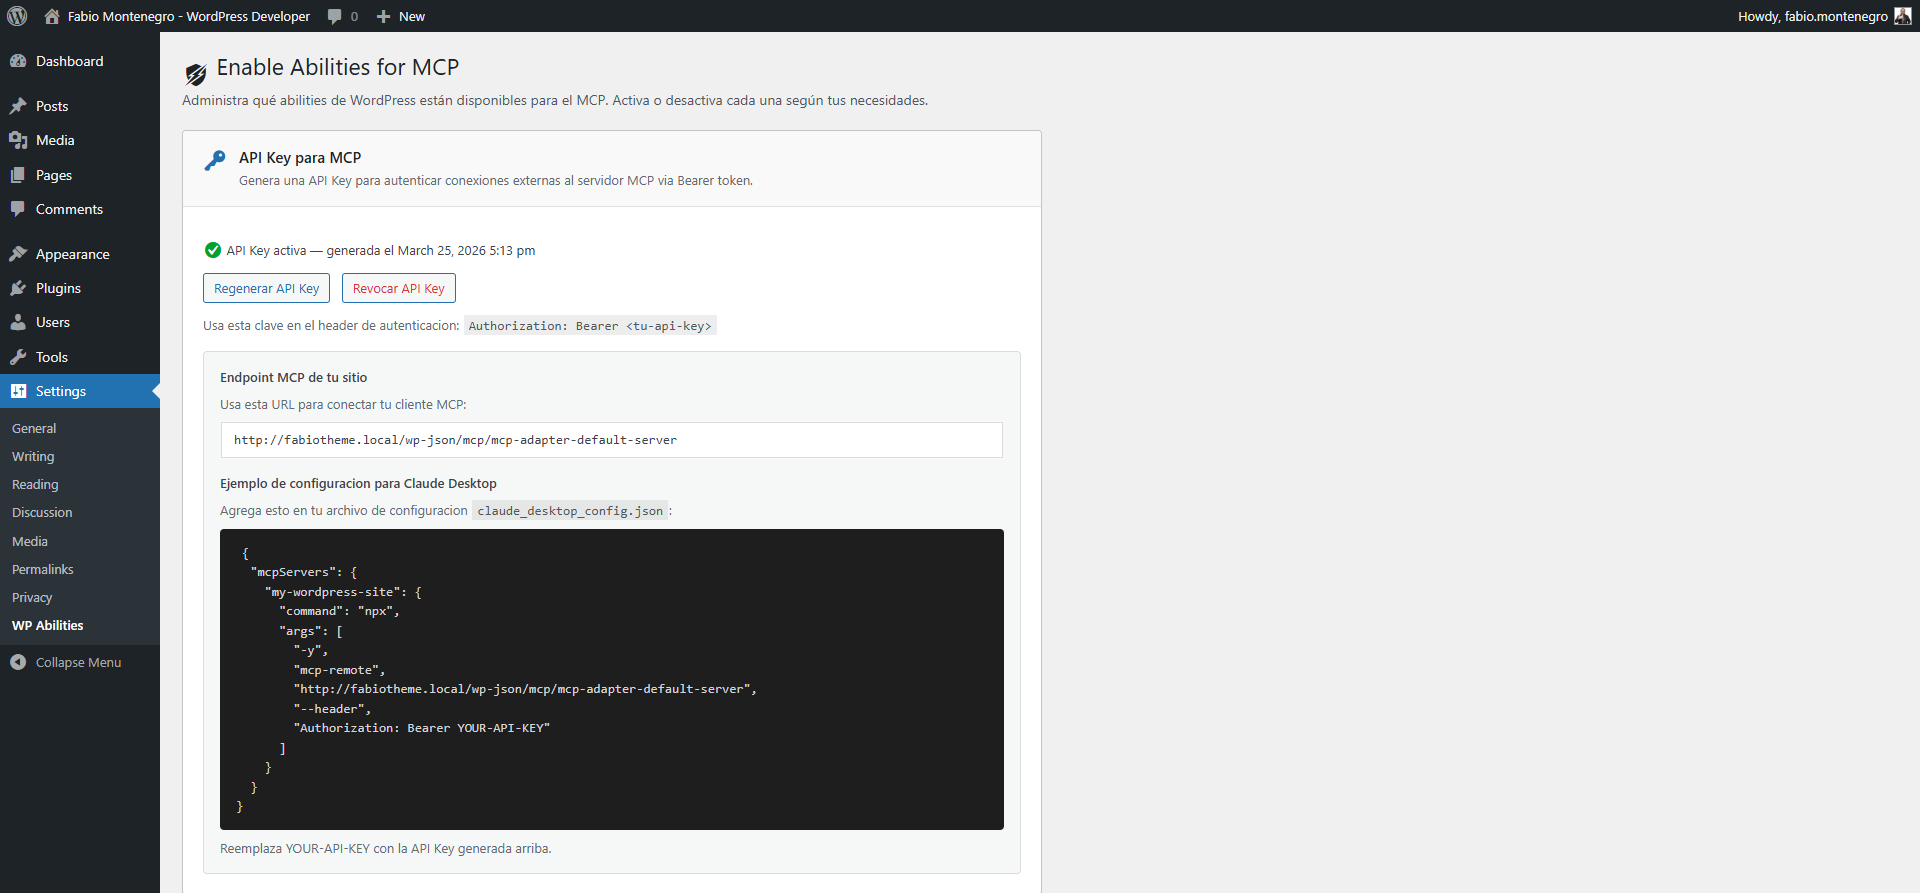Click Collapse Menu text in sidebar
1920x893 pixels.
[x=78, y=662]
